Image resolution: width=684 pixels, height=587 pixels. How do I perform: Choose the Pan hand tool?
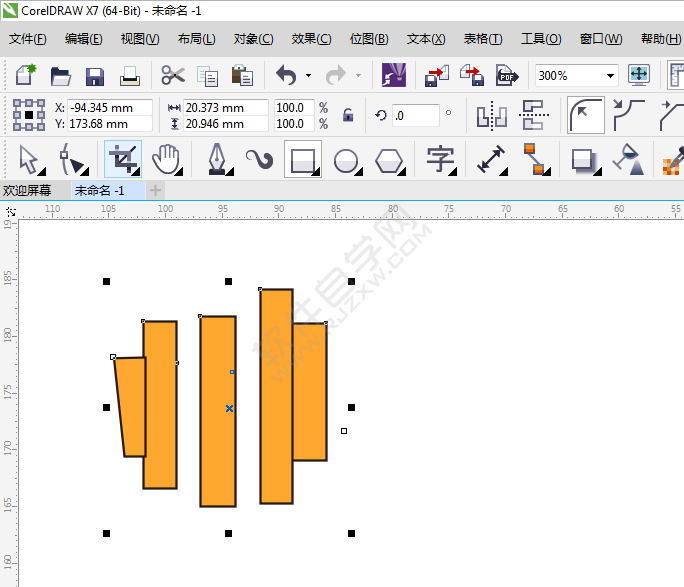click(169, 159)
